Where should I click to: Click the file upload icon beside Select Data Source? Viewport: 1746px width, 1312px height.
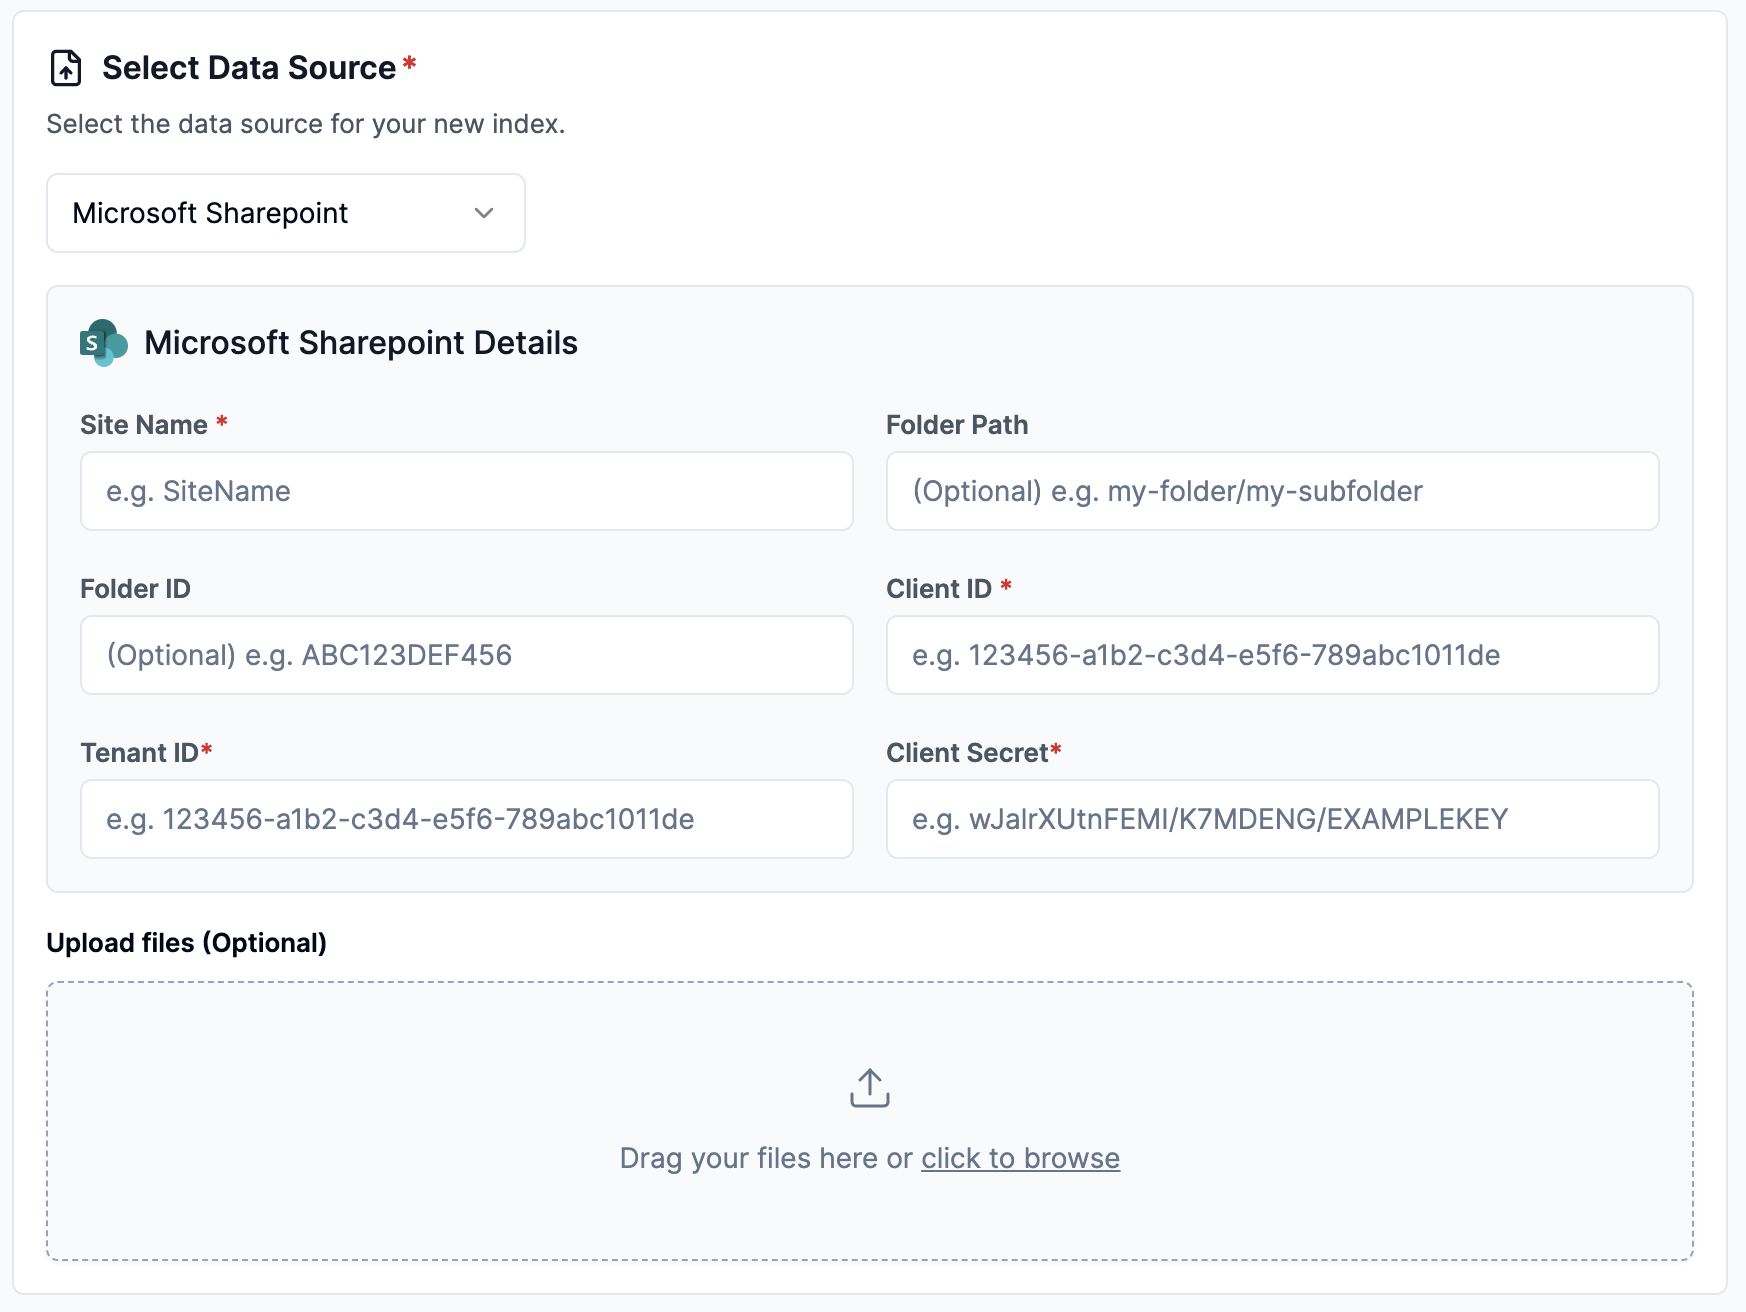(x=66, y=68)
